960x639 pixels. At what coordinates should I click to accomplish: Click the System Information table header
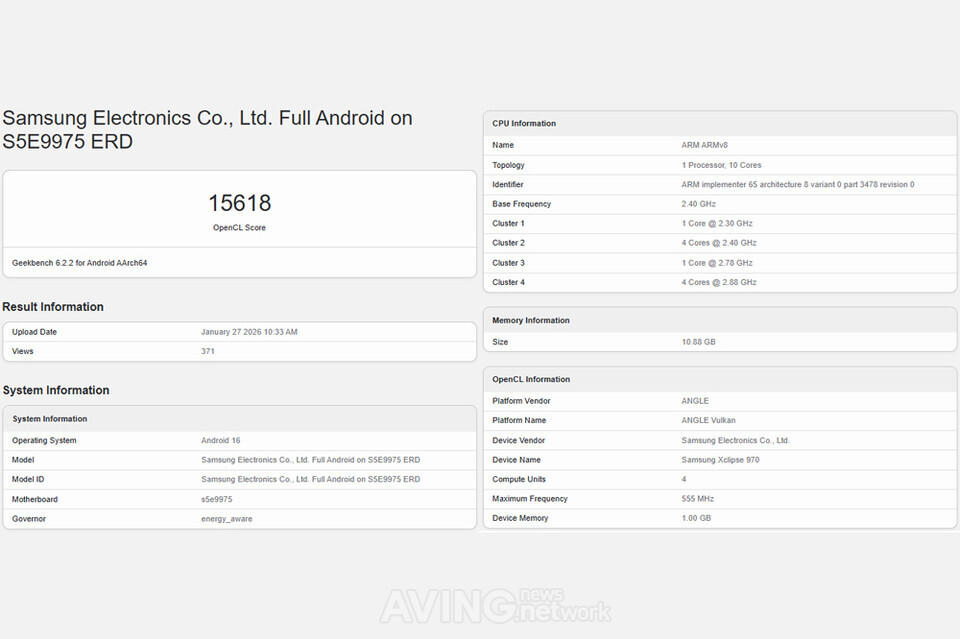pyautogui.click(x=50, y=419)
